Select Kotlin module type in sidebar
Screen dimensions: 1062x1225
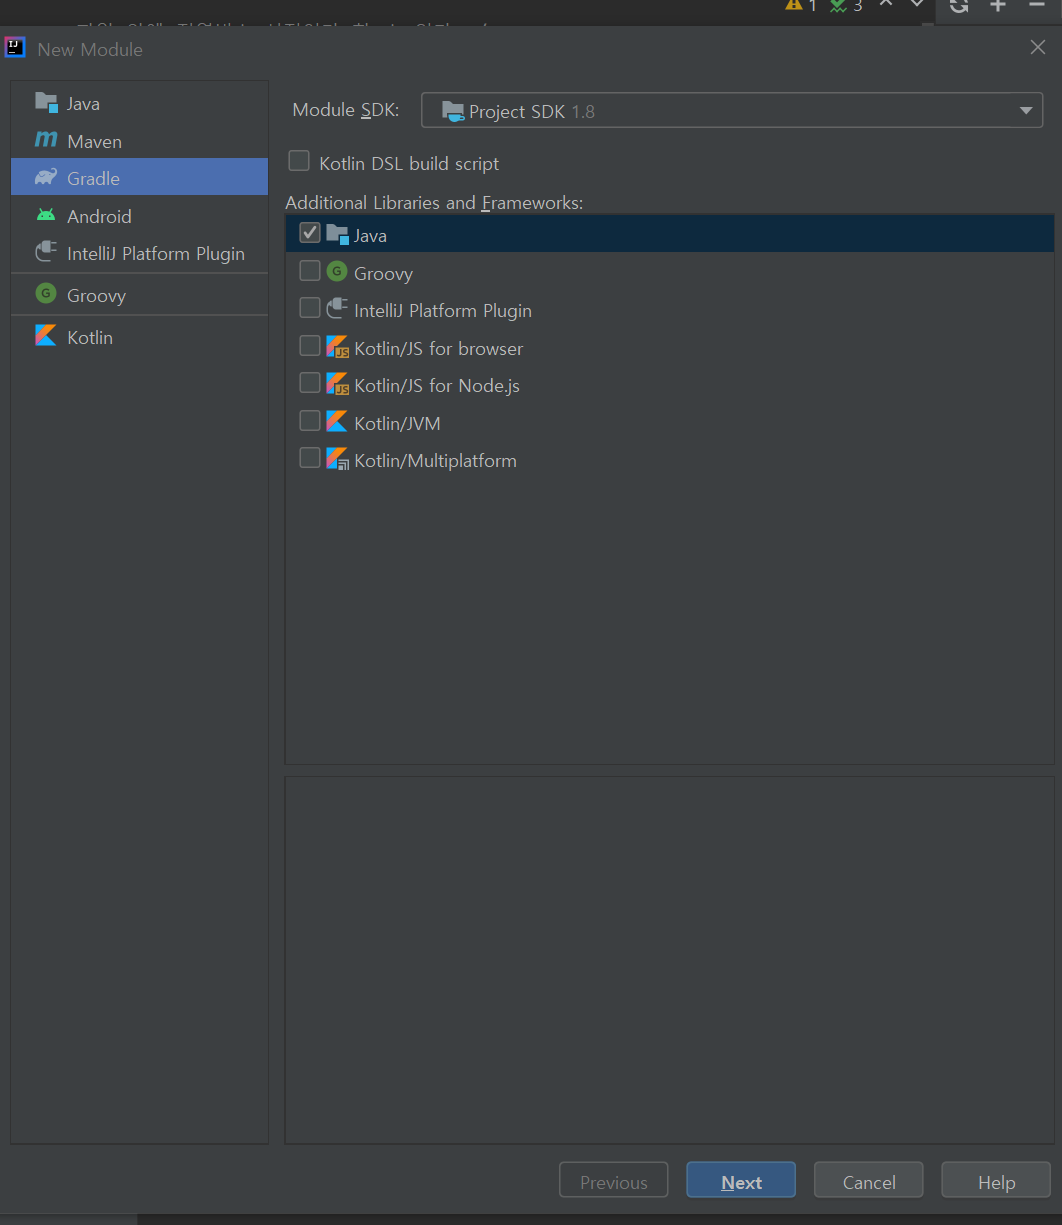tap(139, 337)
